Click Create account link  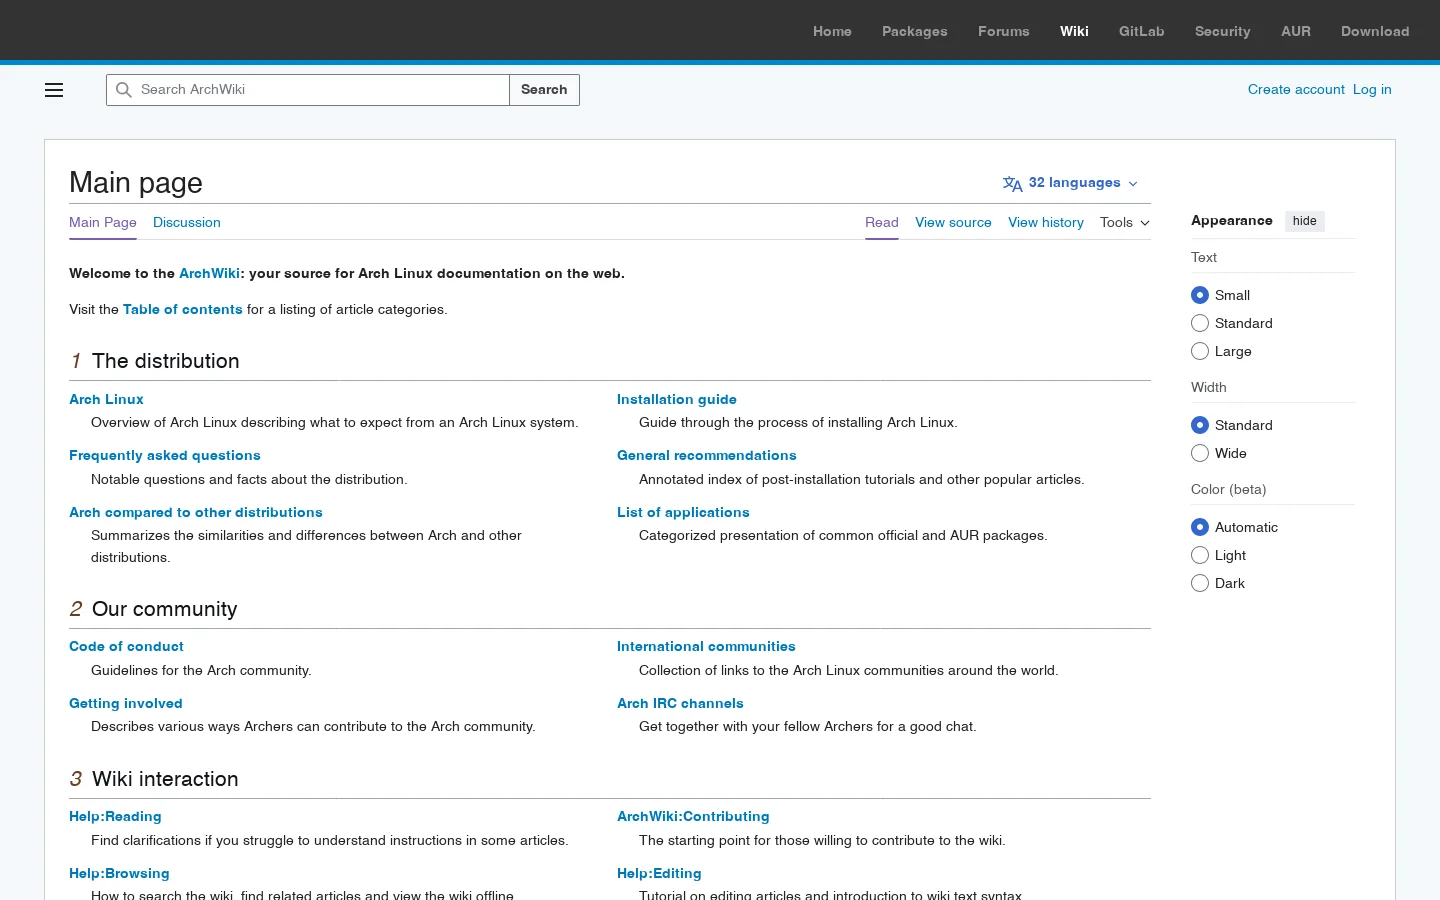click(x=1296, y=89)
